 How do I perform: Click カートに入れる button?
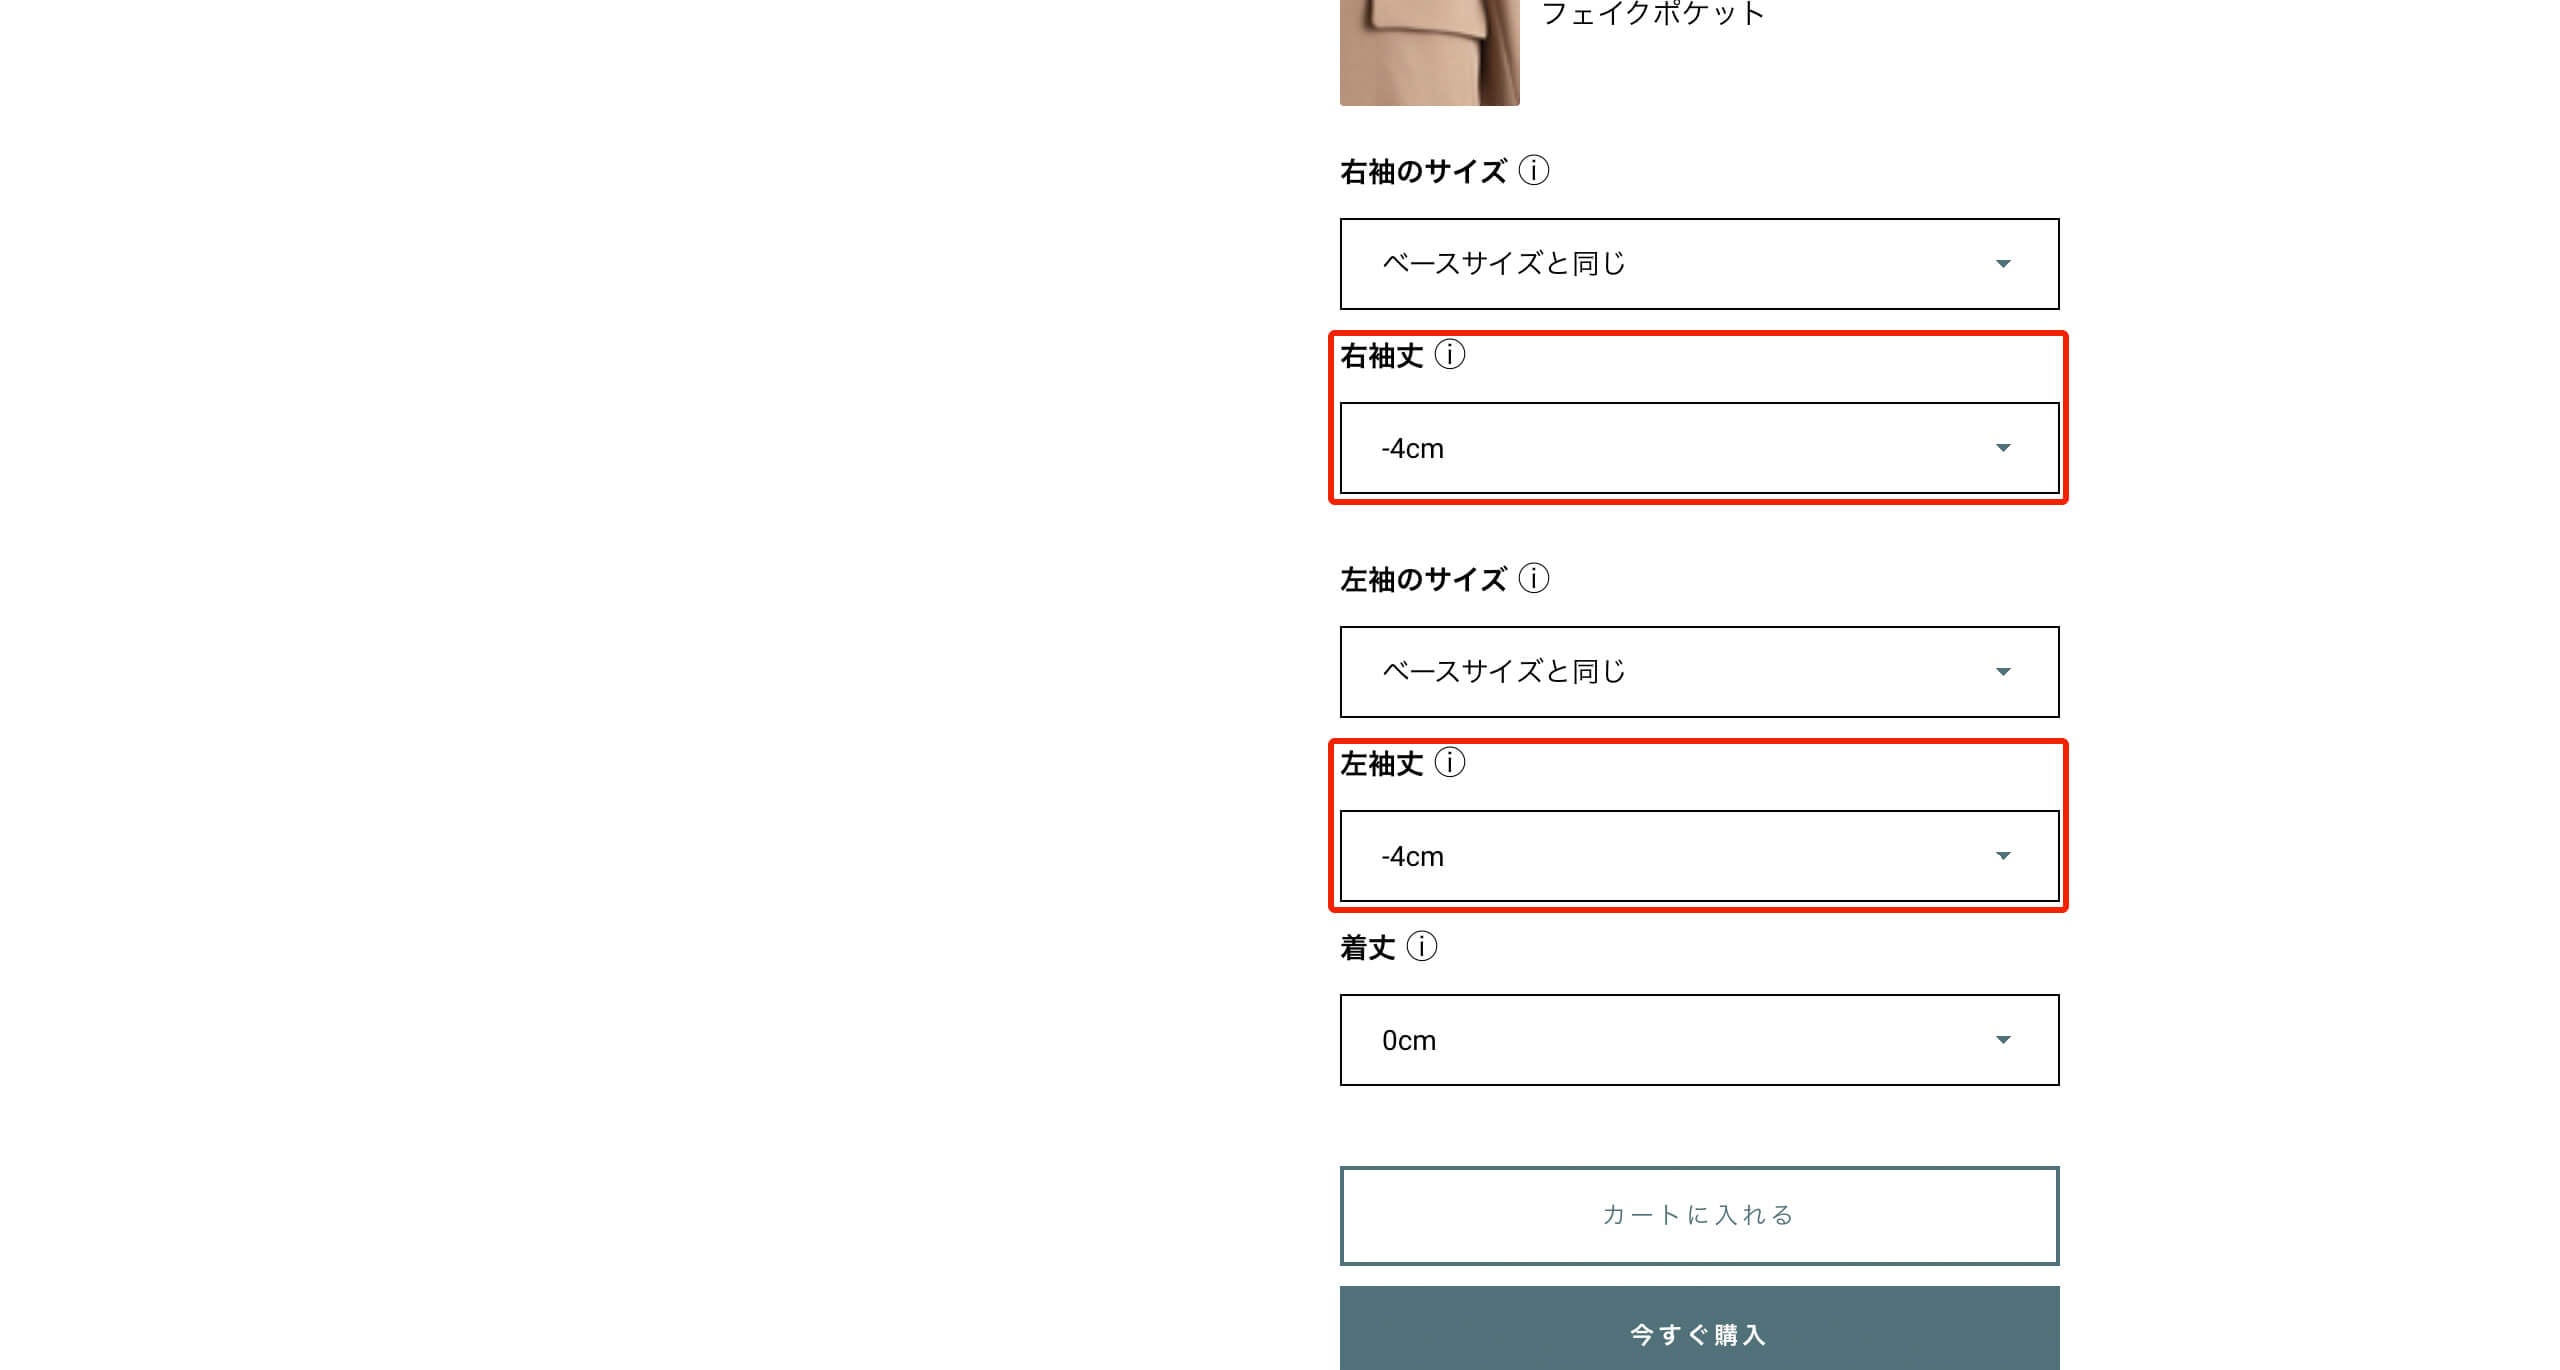(1698, 1214)
